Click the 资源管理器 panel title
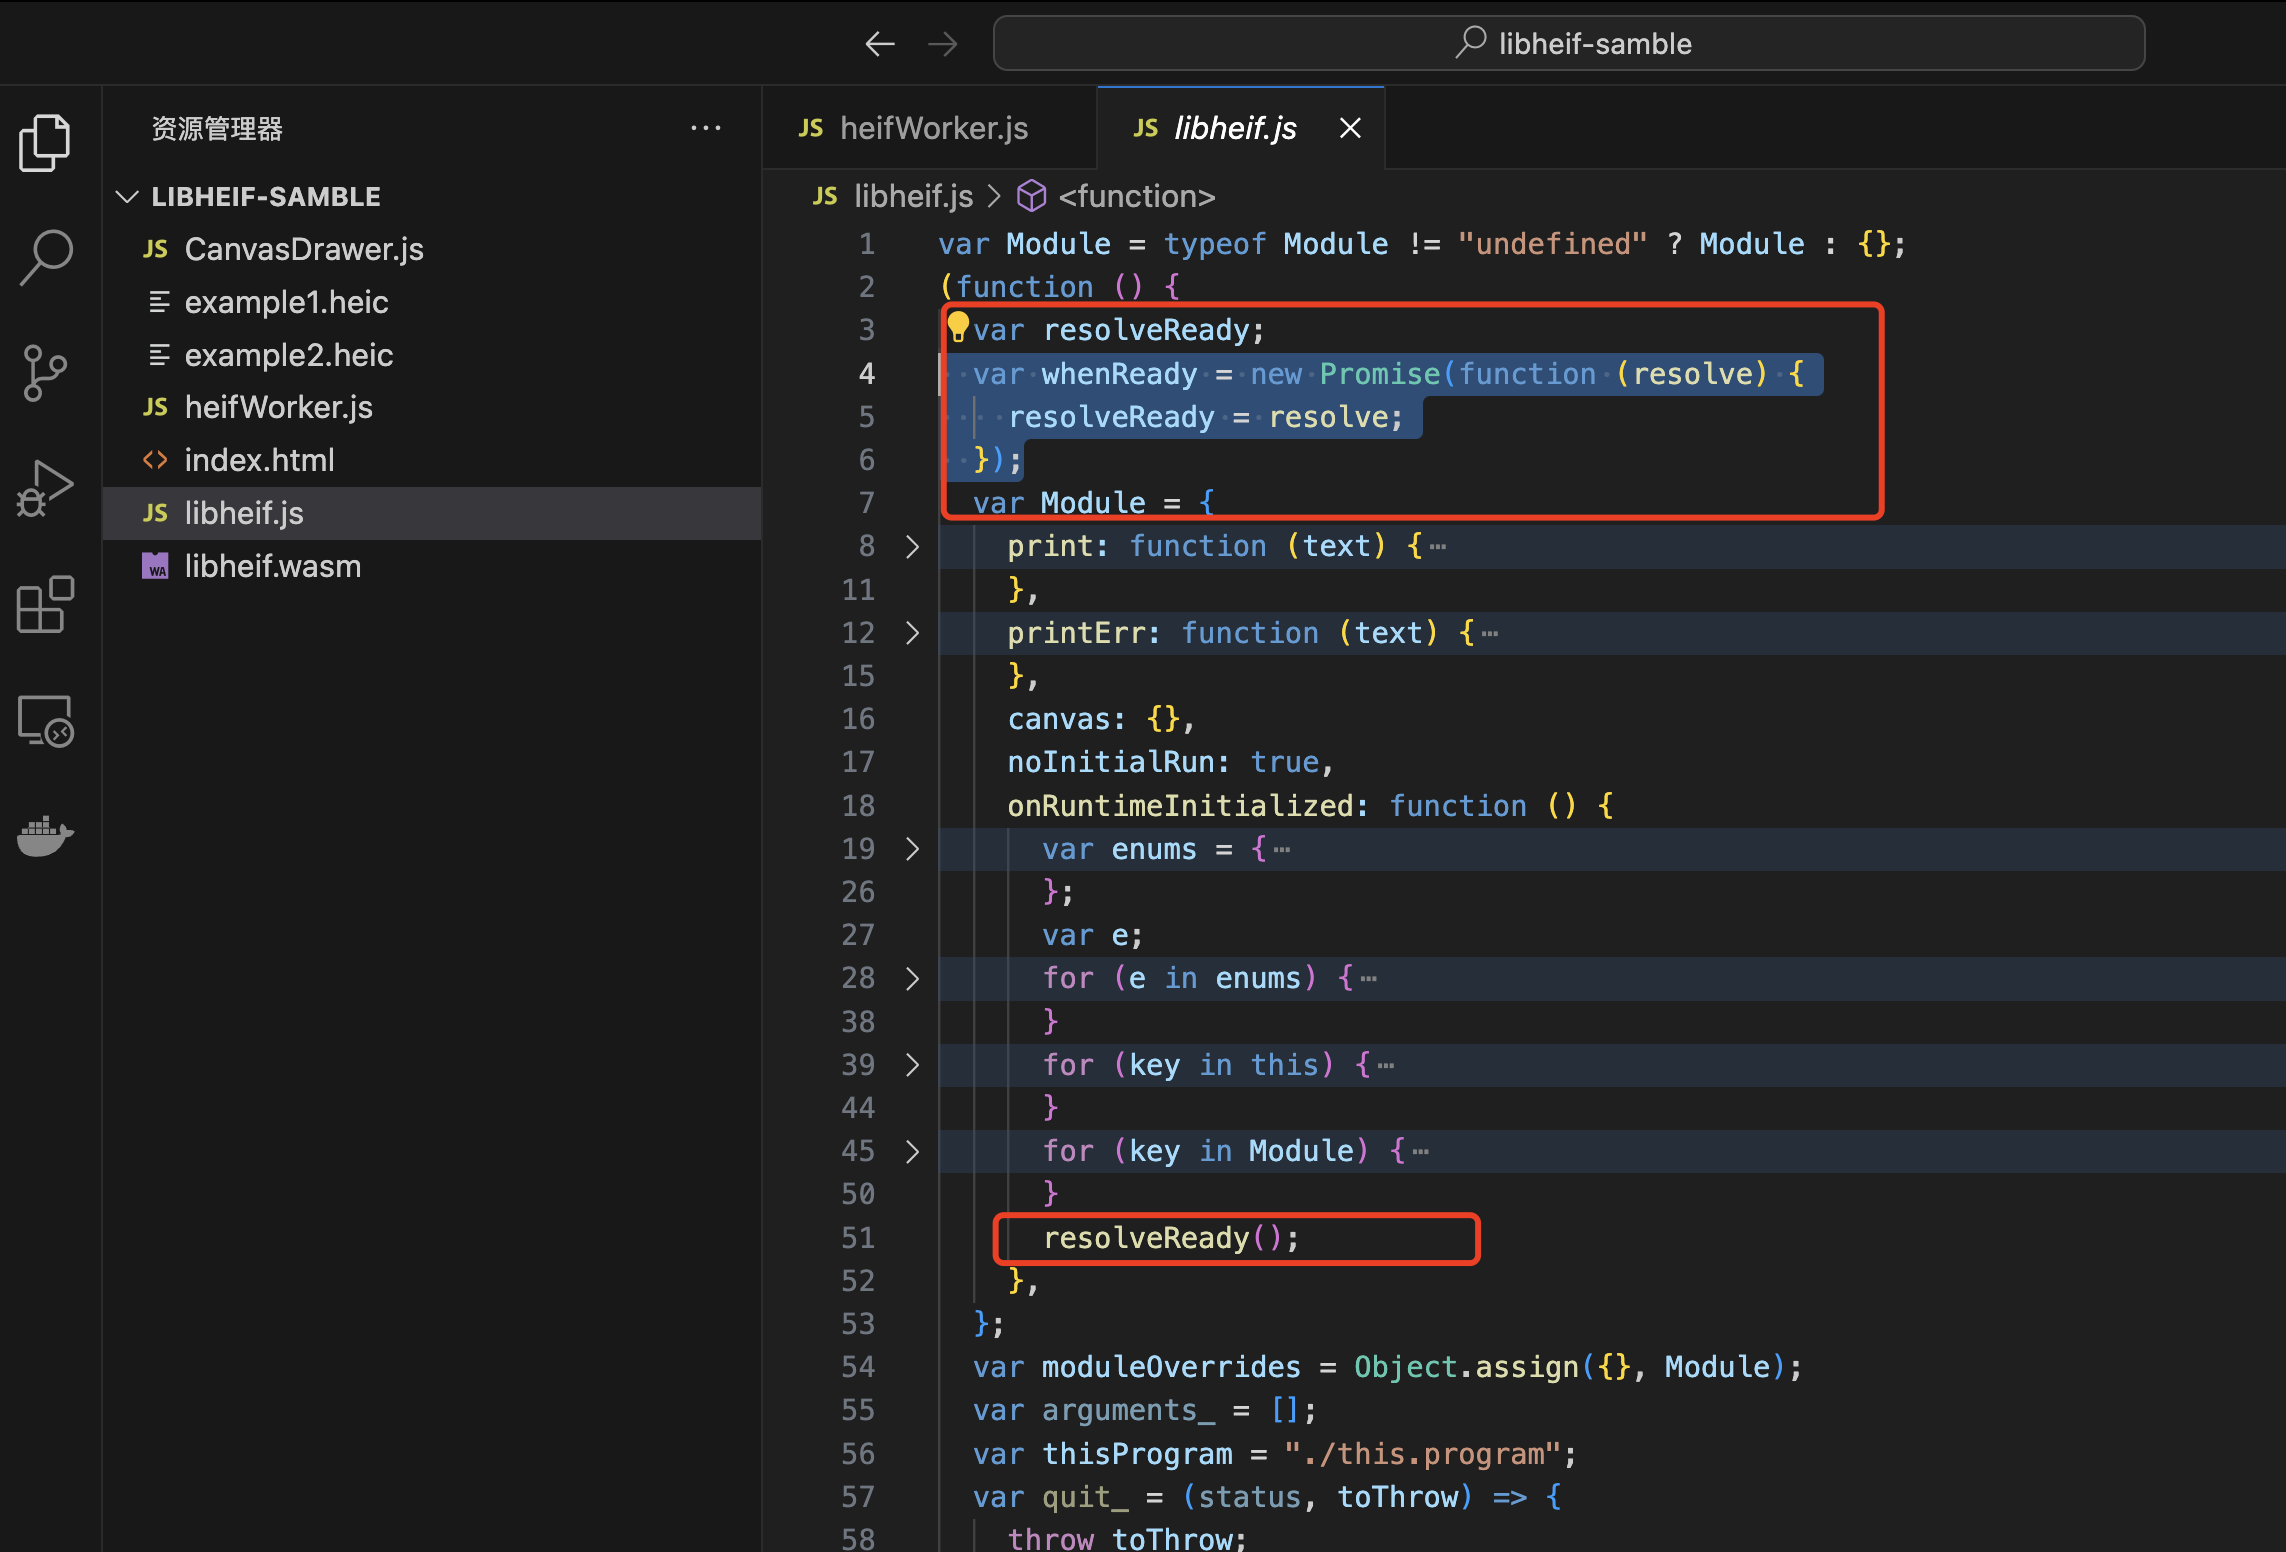This screenshot has height=1552, width=2286. [217, 128]
